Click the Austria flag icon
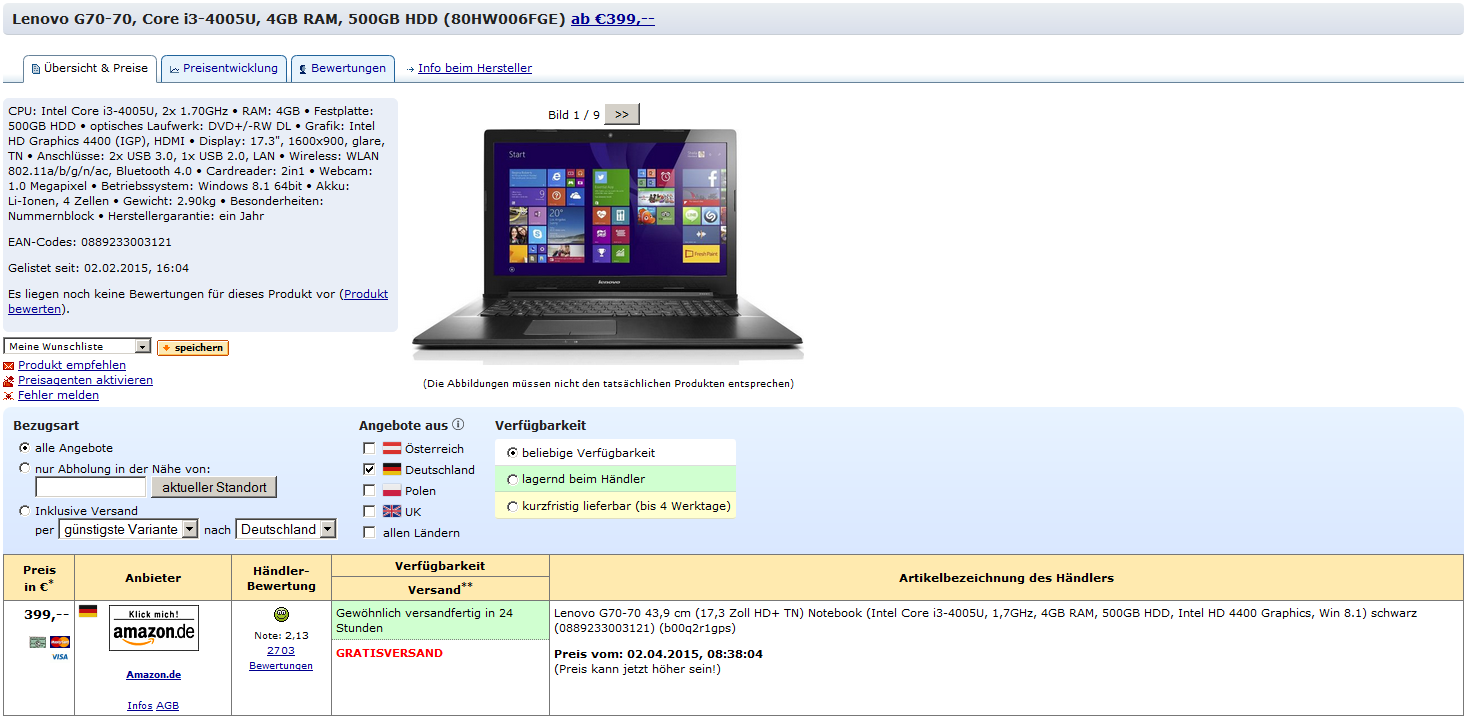 click(x=392, y=449)
